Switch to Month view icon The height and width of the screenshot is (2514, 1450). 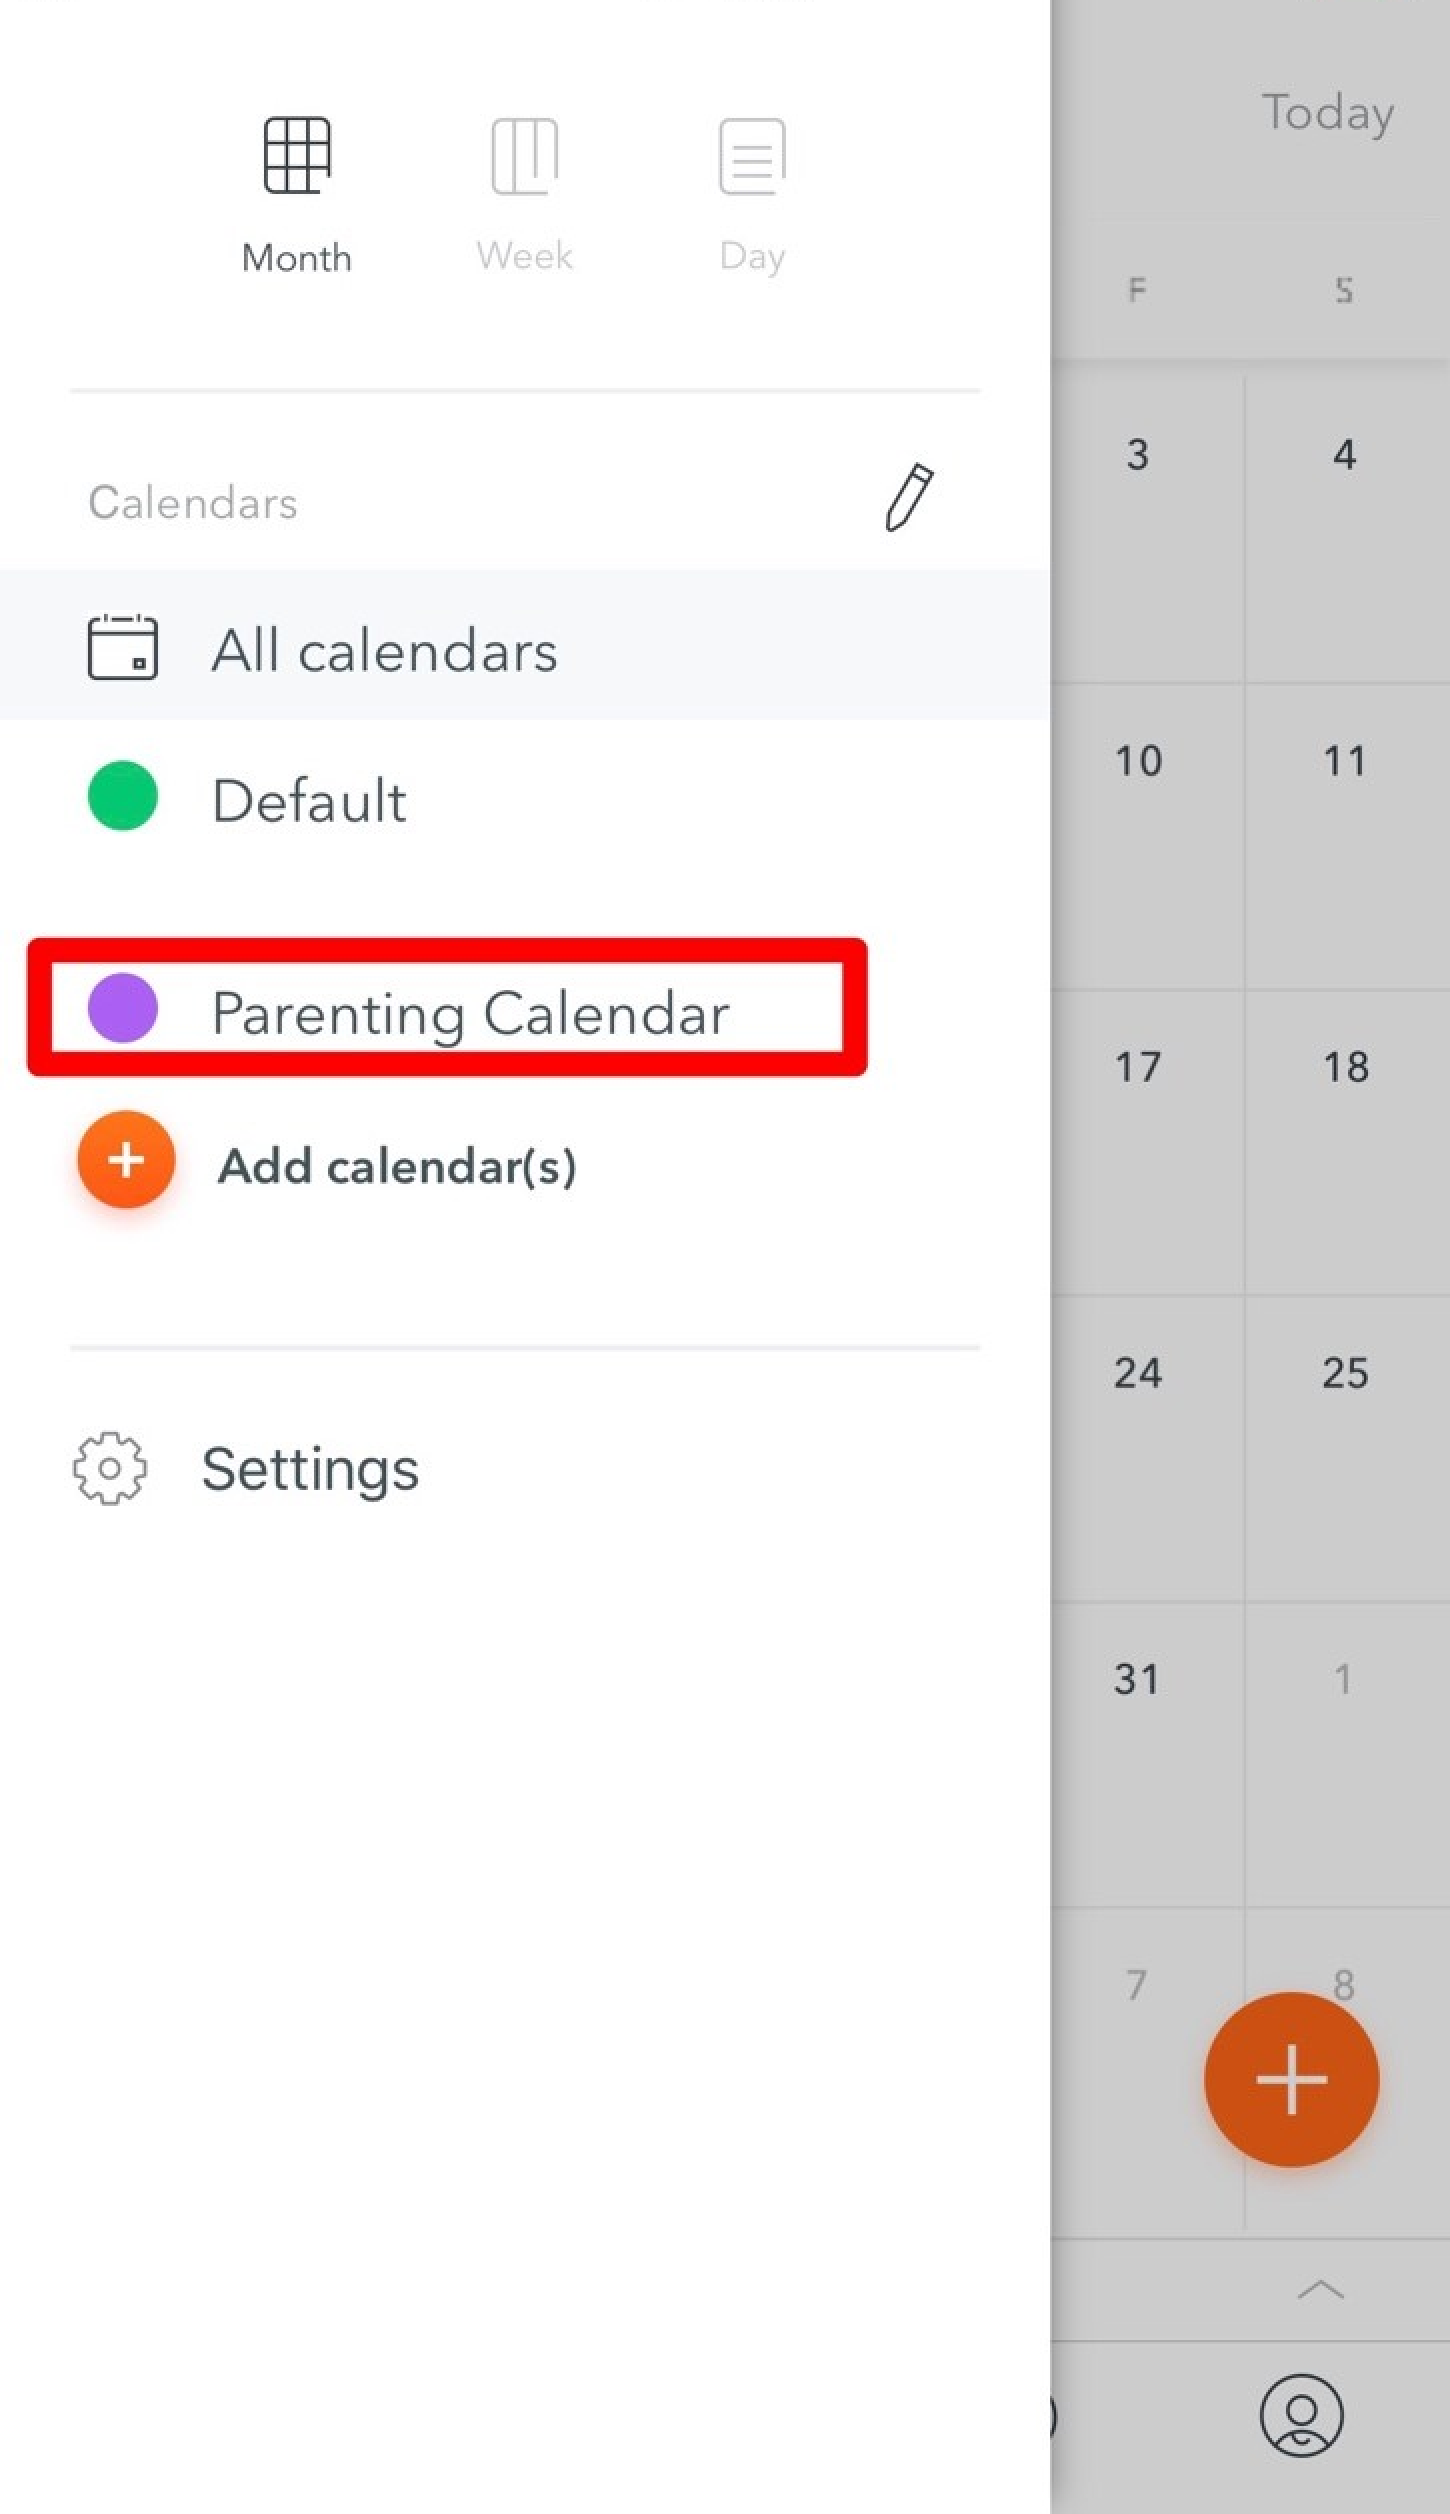[x=297, y=156]
